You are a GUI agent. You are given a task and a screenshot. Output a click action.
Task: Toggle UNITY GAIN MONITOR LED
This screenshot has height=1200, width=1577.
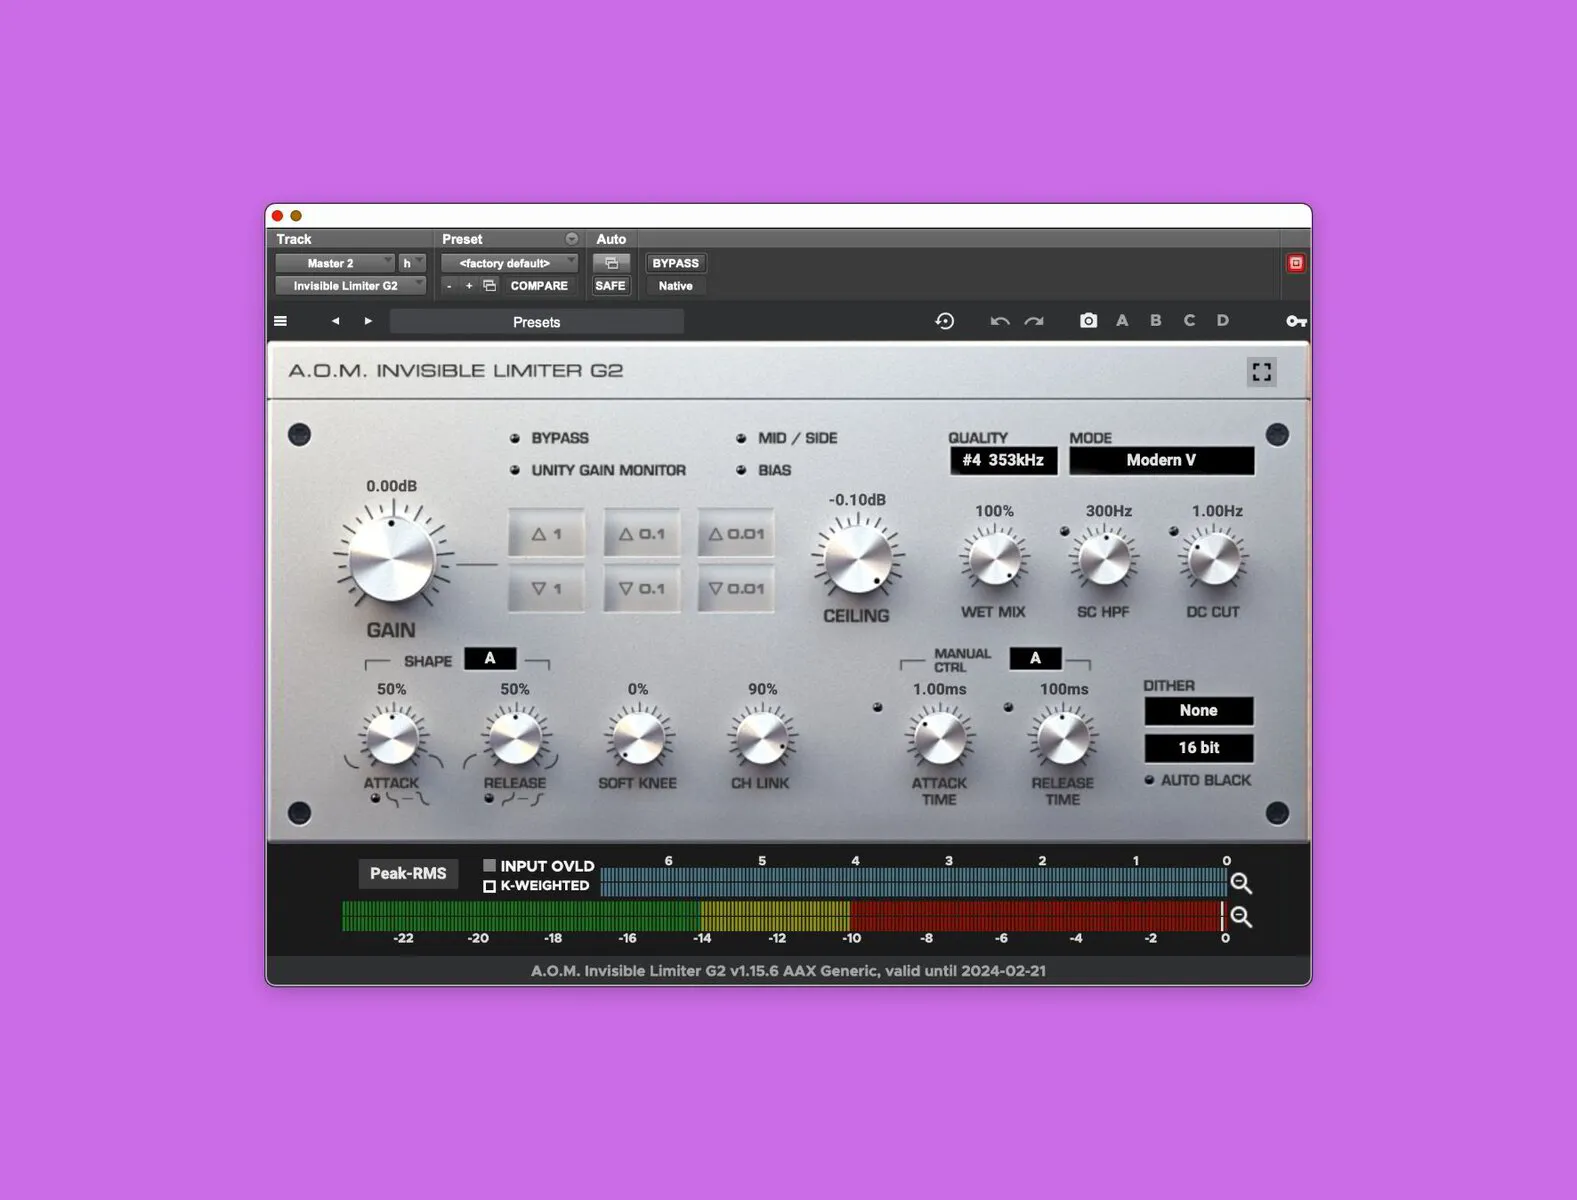point(515,470)
